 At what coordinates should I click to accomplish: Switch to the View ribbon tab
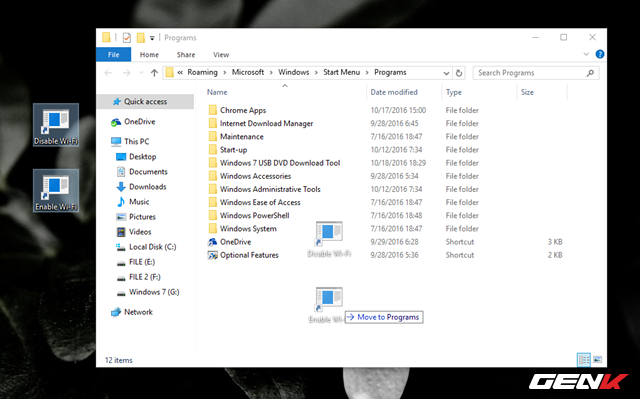coord(221,55)
